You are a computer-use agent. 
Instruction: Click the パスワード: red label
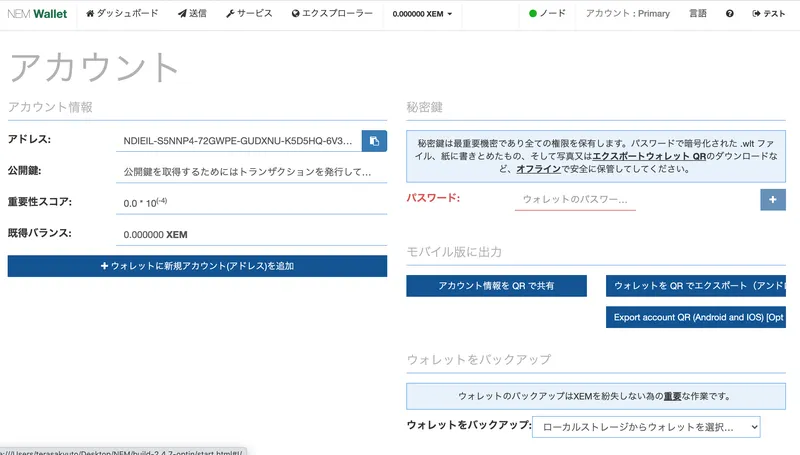pos(433,198)
